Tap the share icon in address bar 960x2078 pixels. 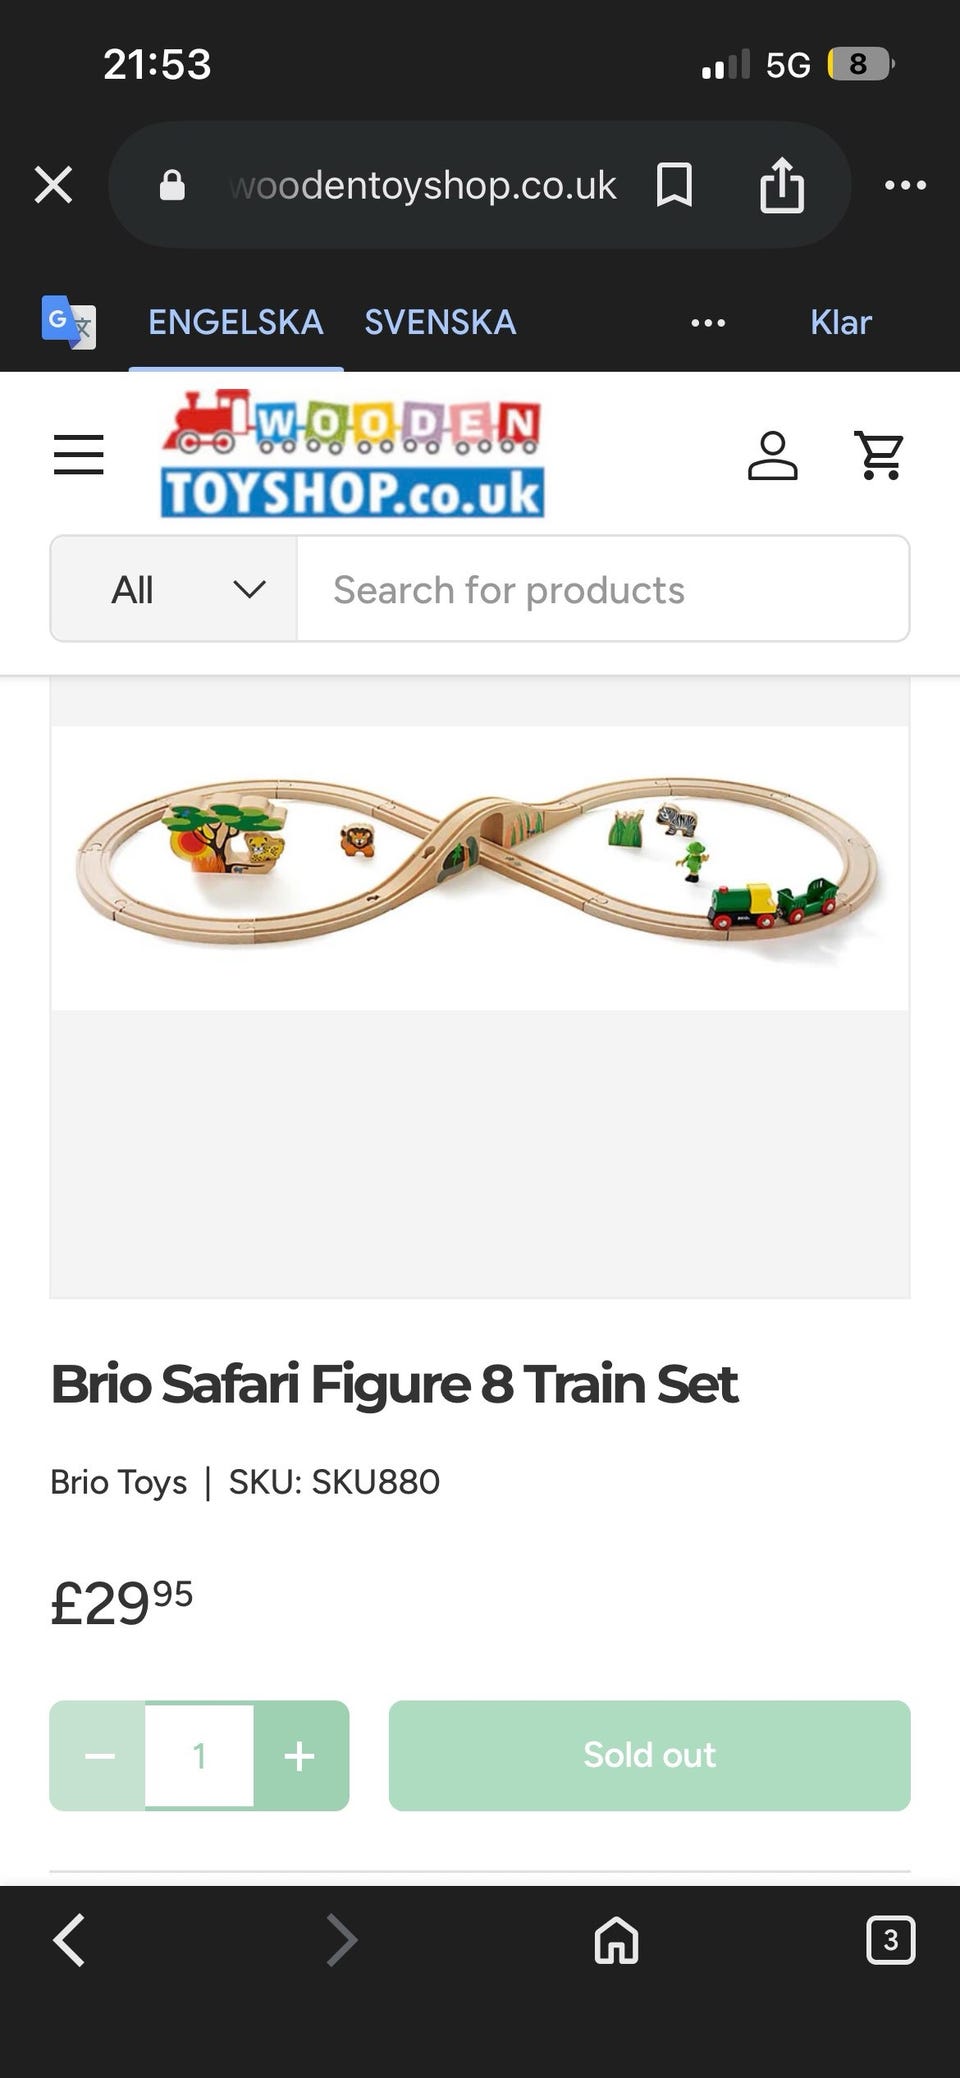tap(781, 185)
